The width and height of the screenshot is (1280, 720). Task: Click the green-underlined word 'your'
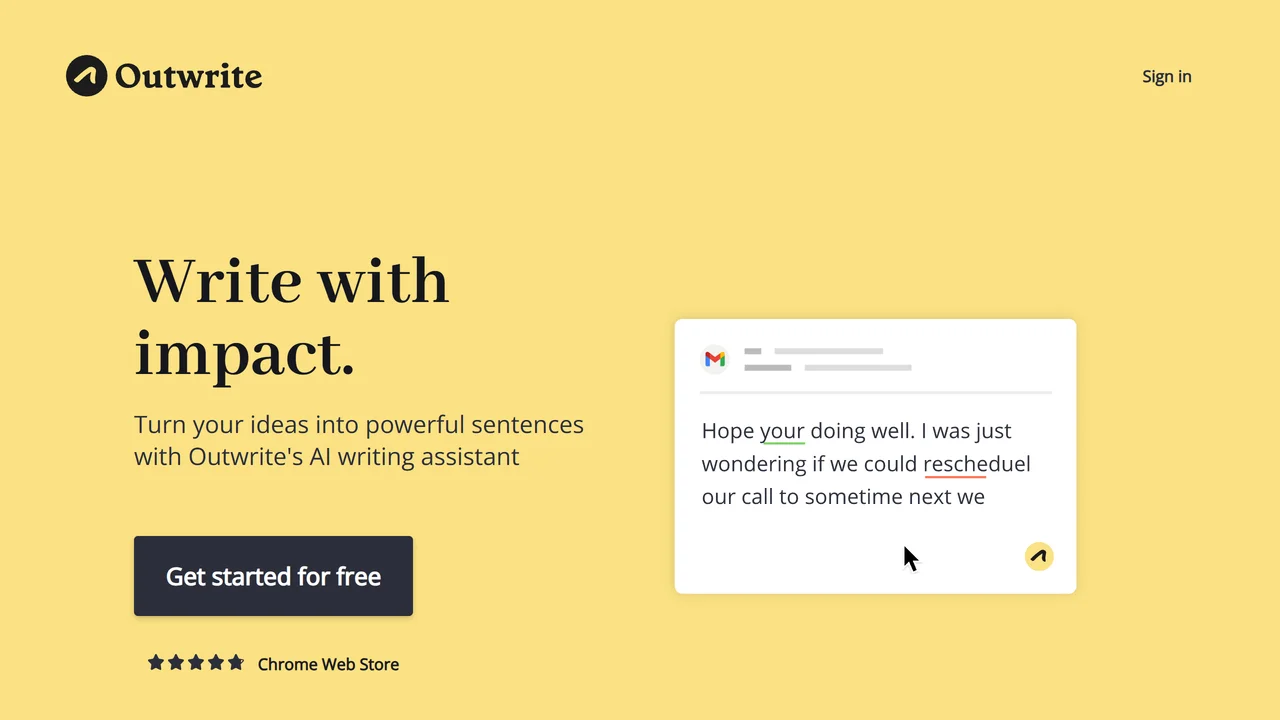click(x=782, y=431)
